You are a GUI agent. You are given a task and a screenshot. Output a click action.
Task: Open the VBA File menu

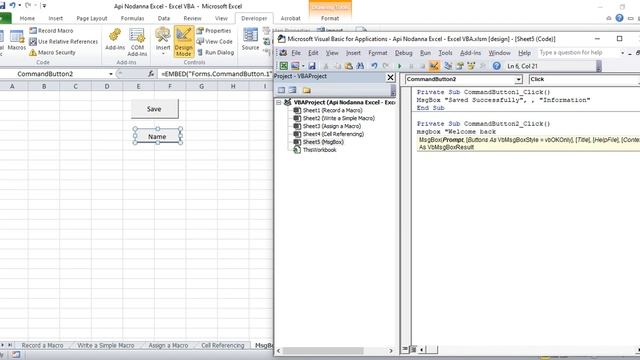click(296, 53)
